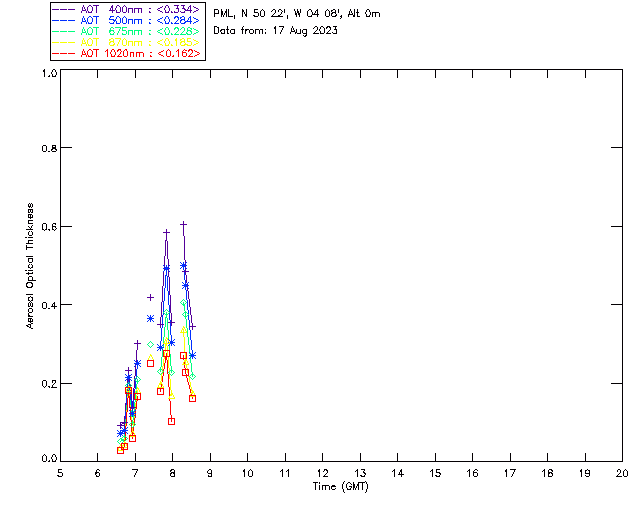The height and width of the screenshot is (512, 640).
Task: Click the last red square marker near 8.5 hours
Action: point(192,398)
